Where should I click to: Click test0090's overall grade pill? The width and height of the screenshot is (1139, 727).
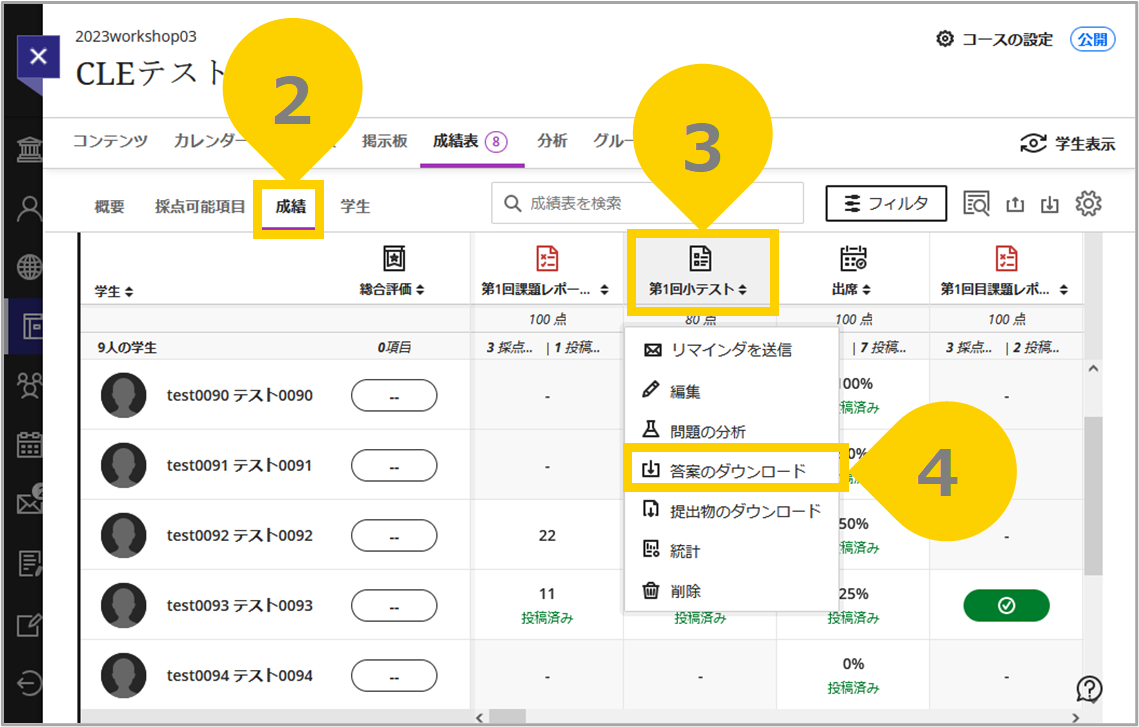pos(394,396)
